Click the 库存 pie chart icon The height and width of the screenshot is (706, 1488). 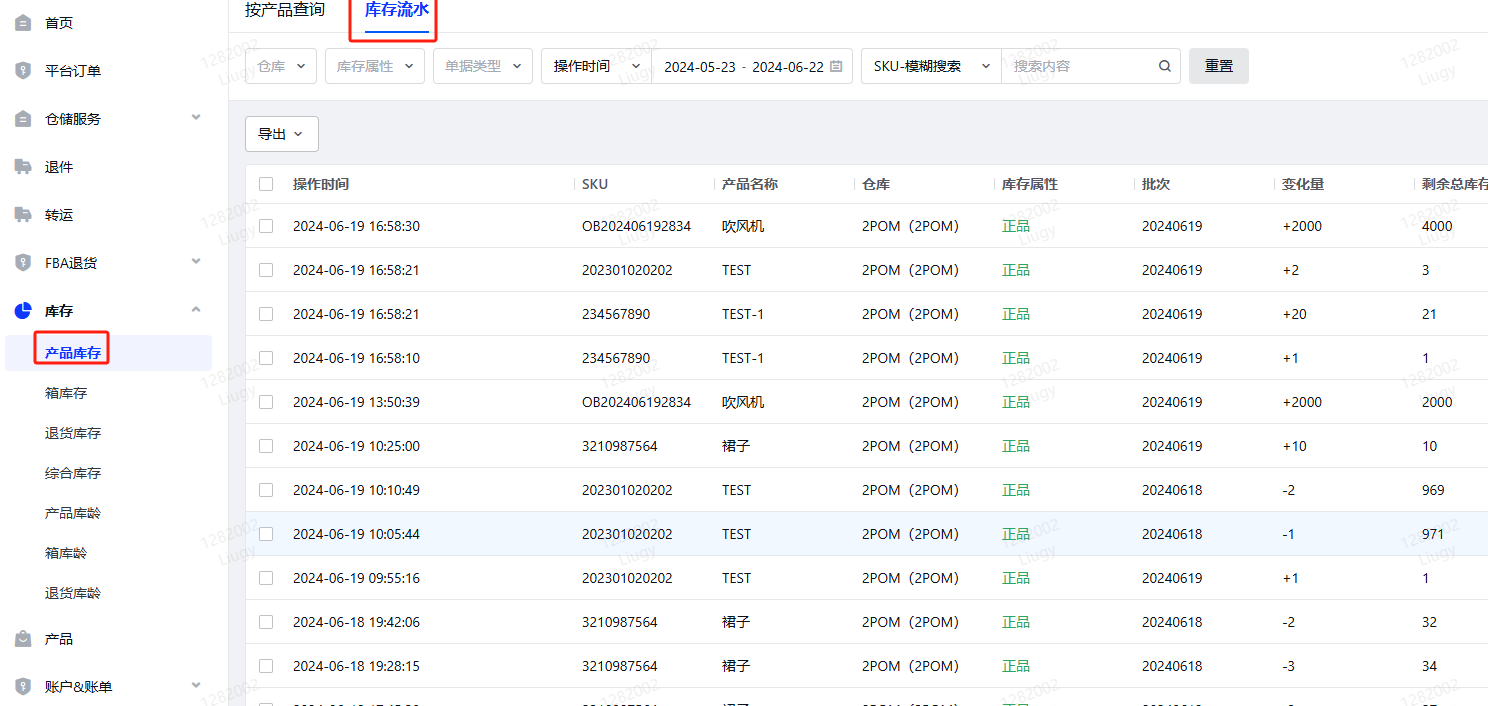tap(23, 311)
